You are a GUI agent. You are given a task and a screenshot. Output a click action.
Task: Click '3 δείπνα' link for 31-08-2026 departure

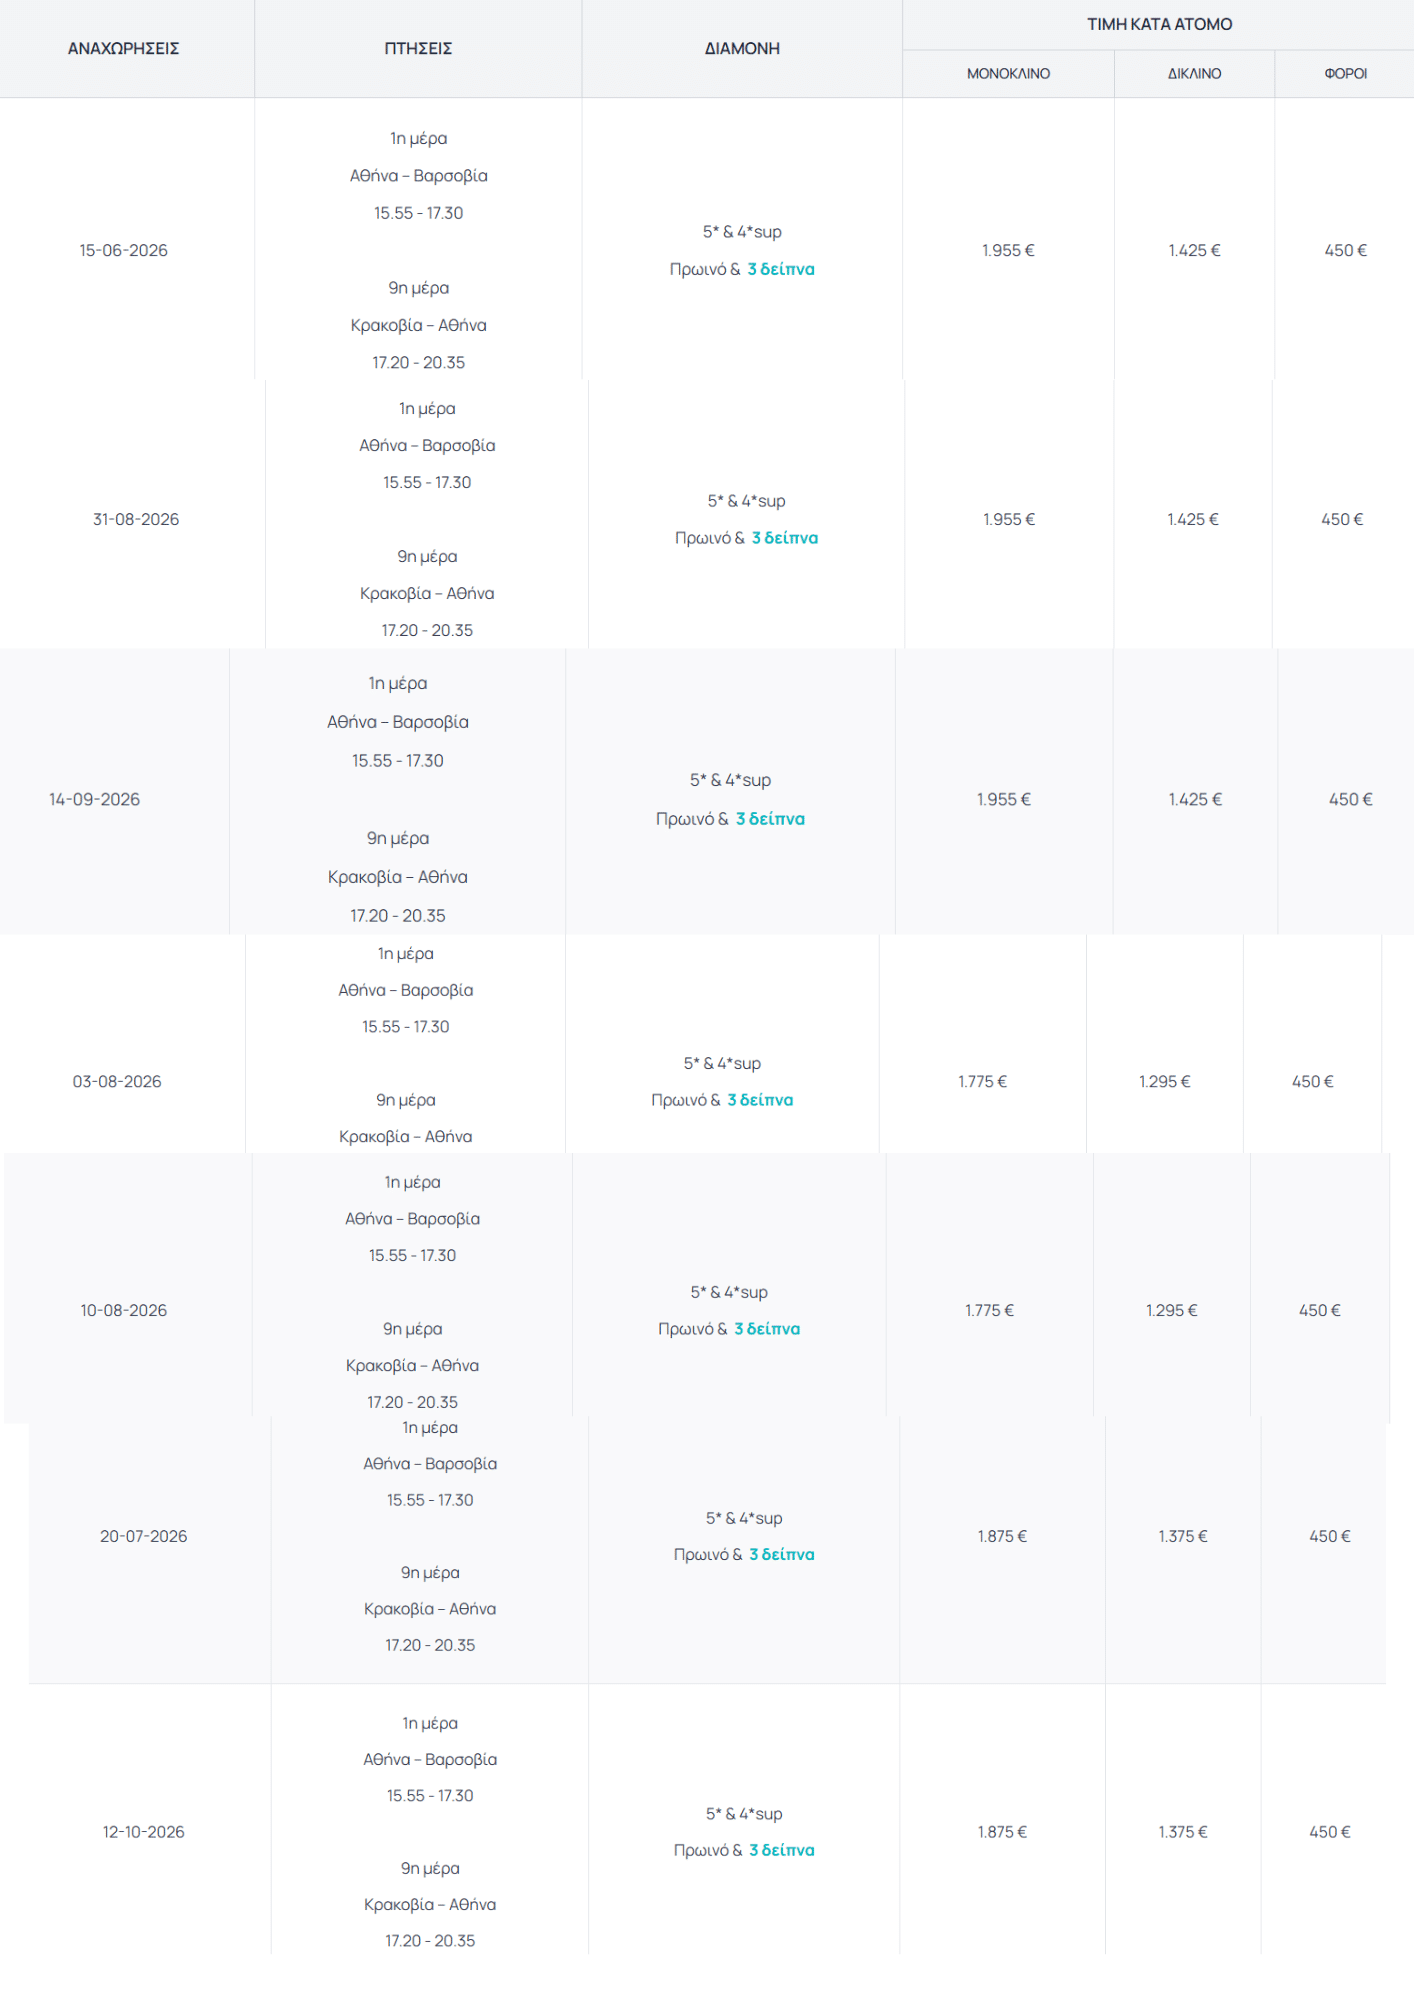(x=785, y=538)
